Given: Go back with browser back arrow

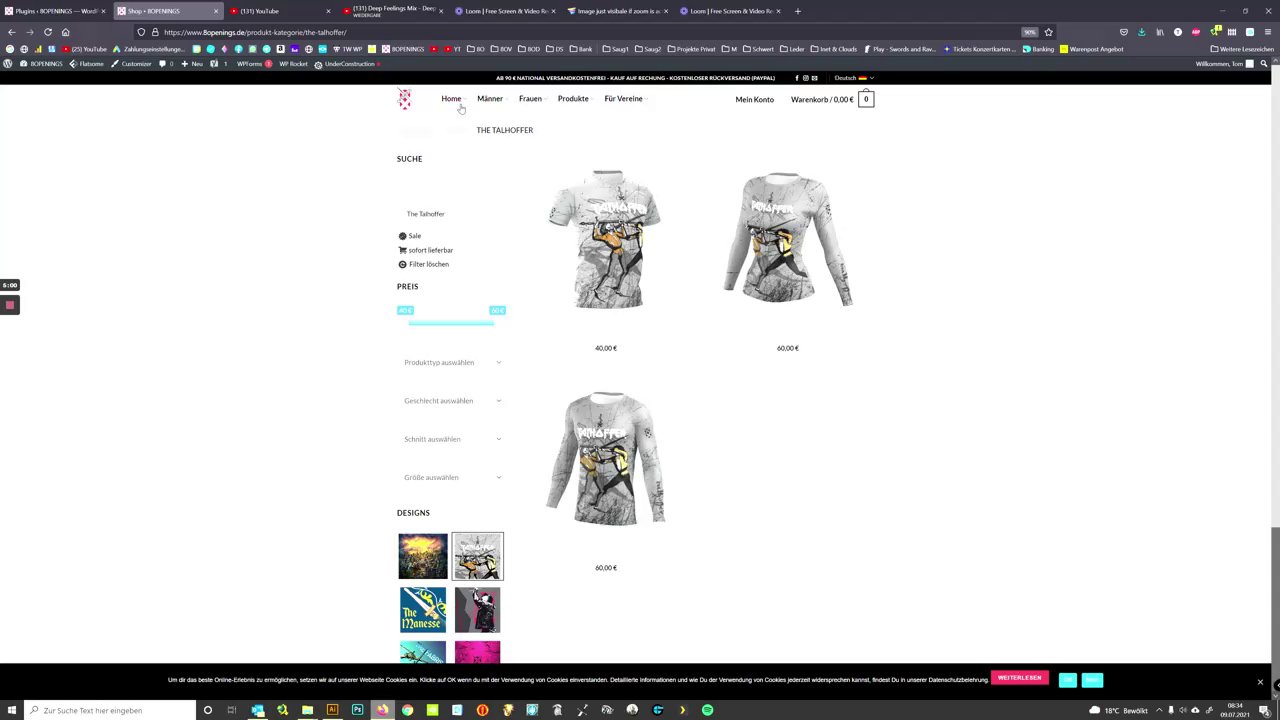Looking at the screenshot, I should [x=11, y=32].
